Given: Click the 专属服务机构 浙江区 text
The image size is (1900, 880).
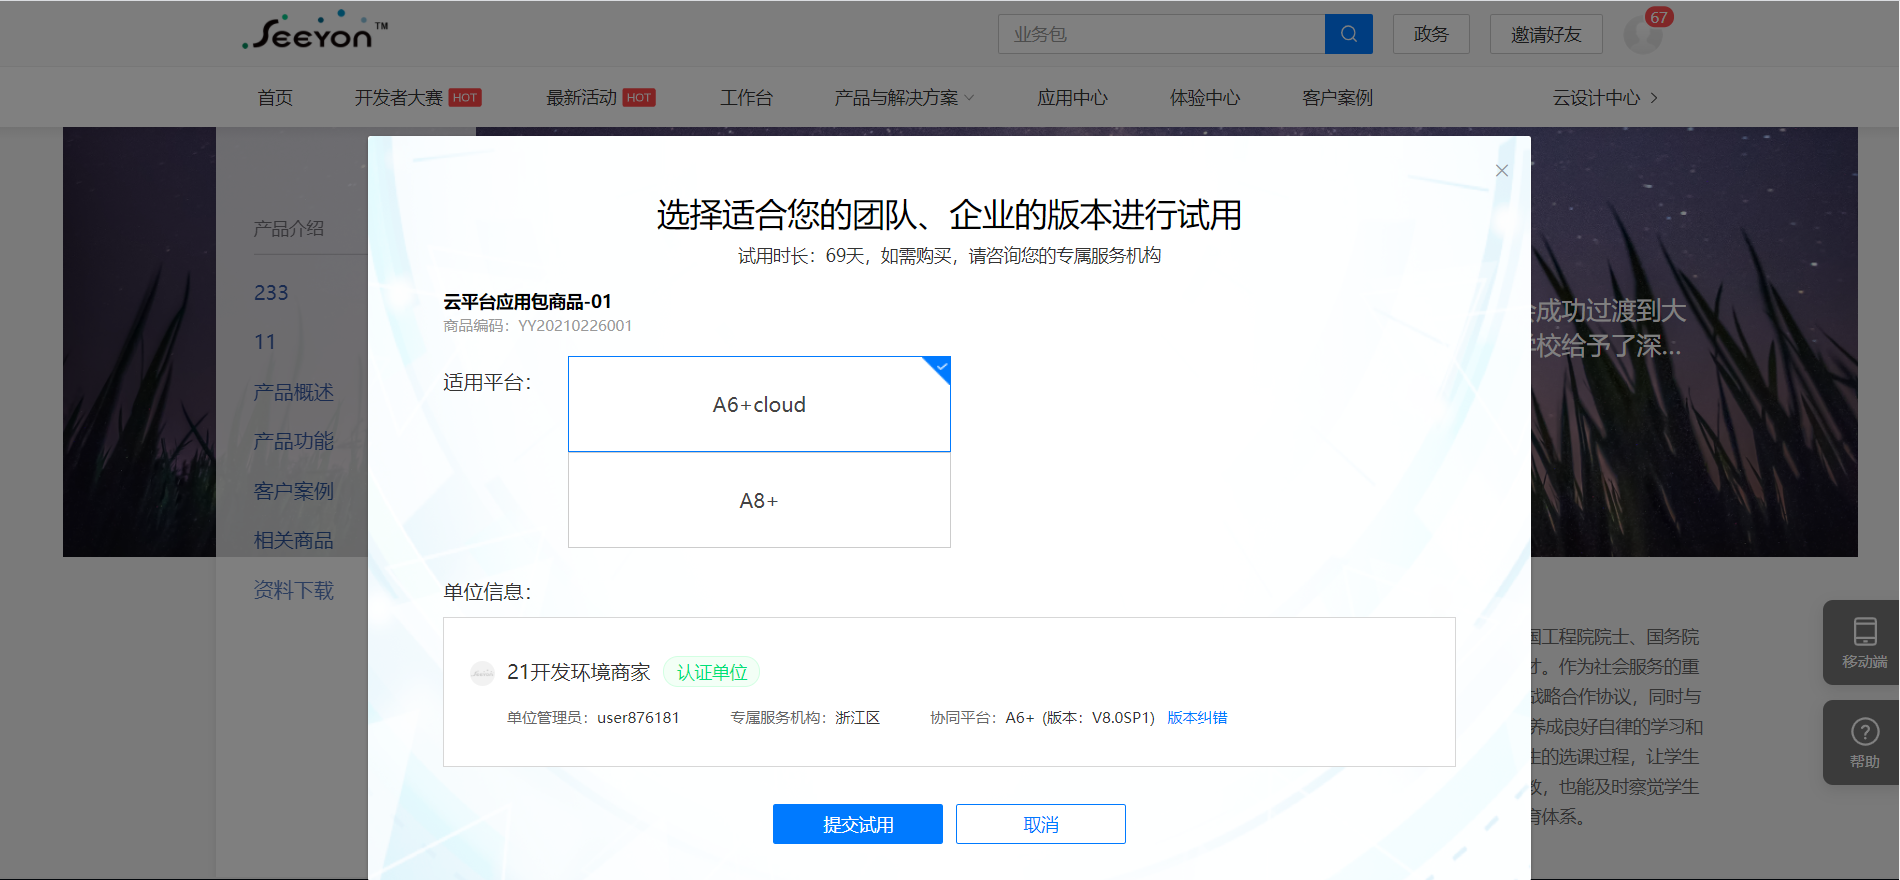Looking at the screenshot, I should click(805, 718).
